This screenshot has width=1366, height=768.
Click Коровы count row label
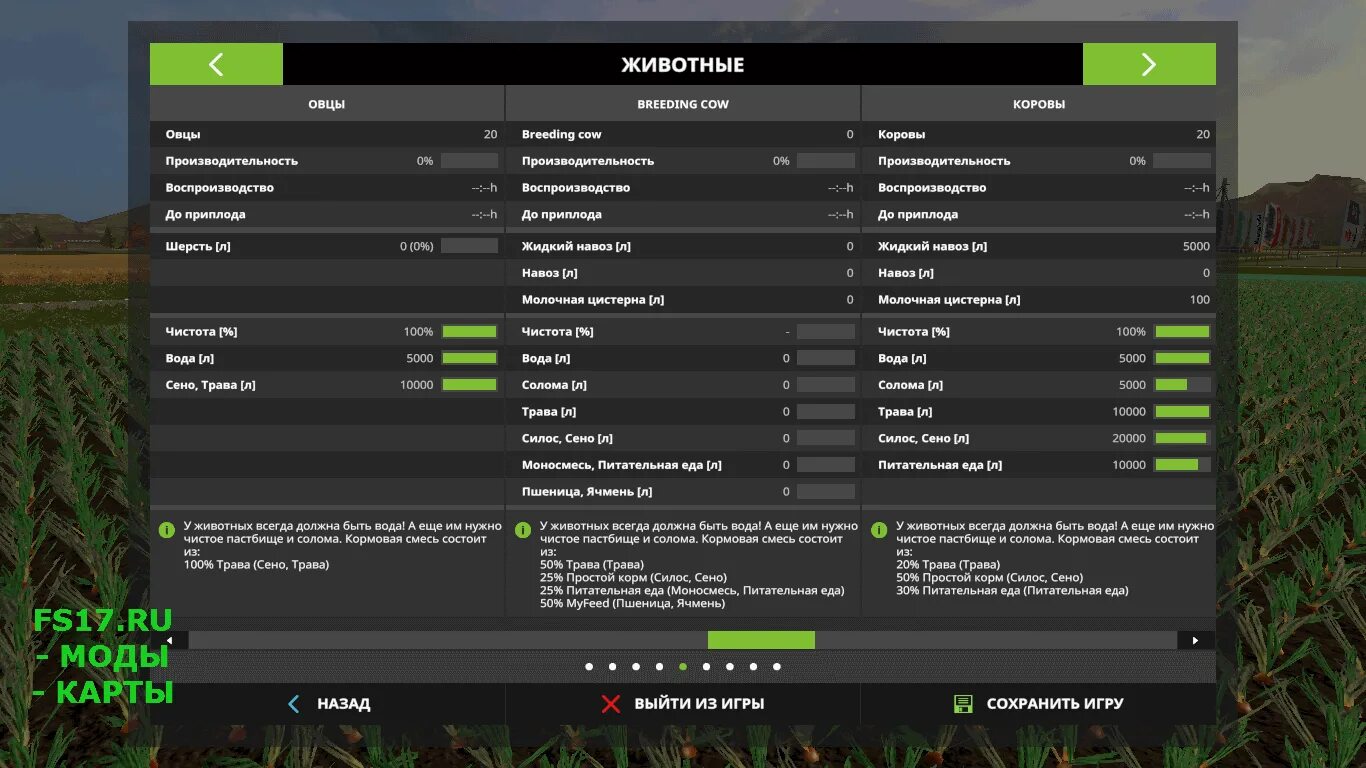[901, 134]
